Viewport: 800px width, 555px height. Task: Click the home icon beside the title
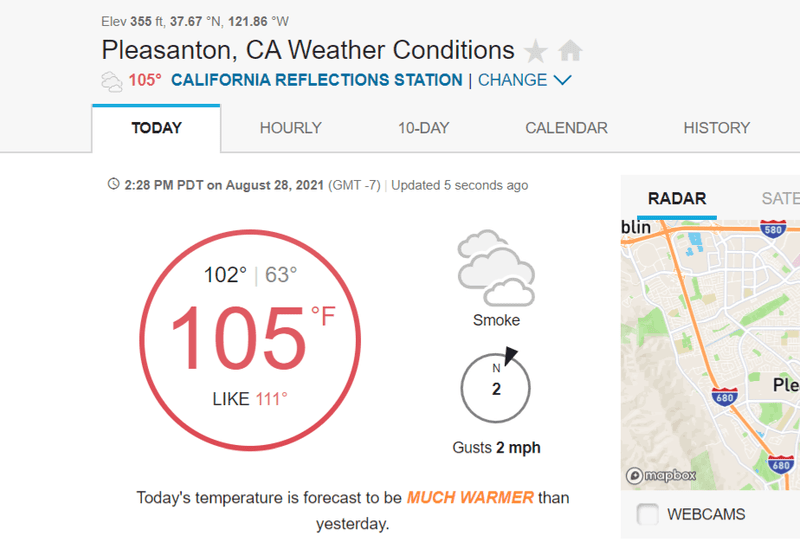pos(570,51)
